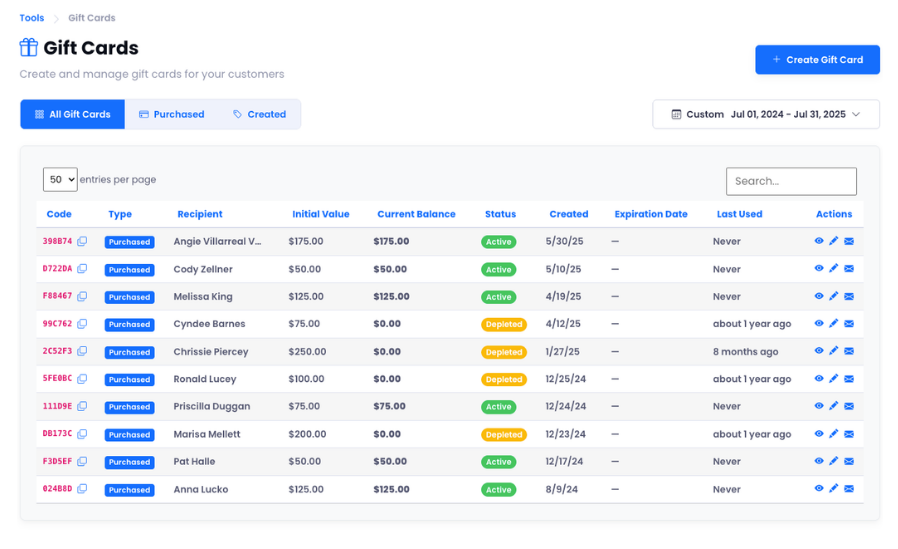Select recipient name Priscilla Duggan

212,406
